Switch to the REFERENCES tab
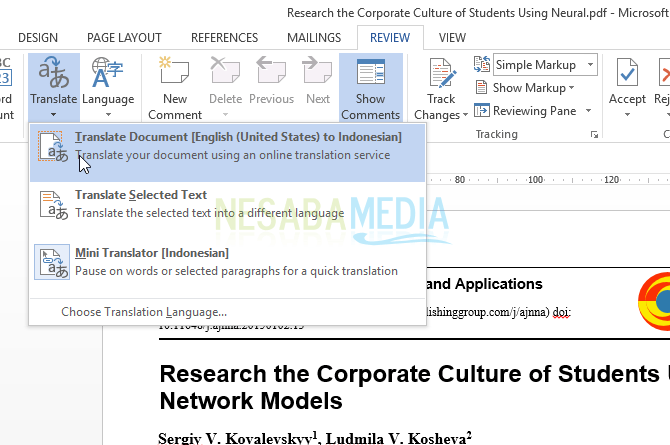Image resolution: width=670 pixels, height=445 pixels. click(224, 38)
